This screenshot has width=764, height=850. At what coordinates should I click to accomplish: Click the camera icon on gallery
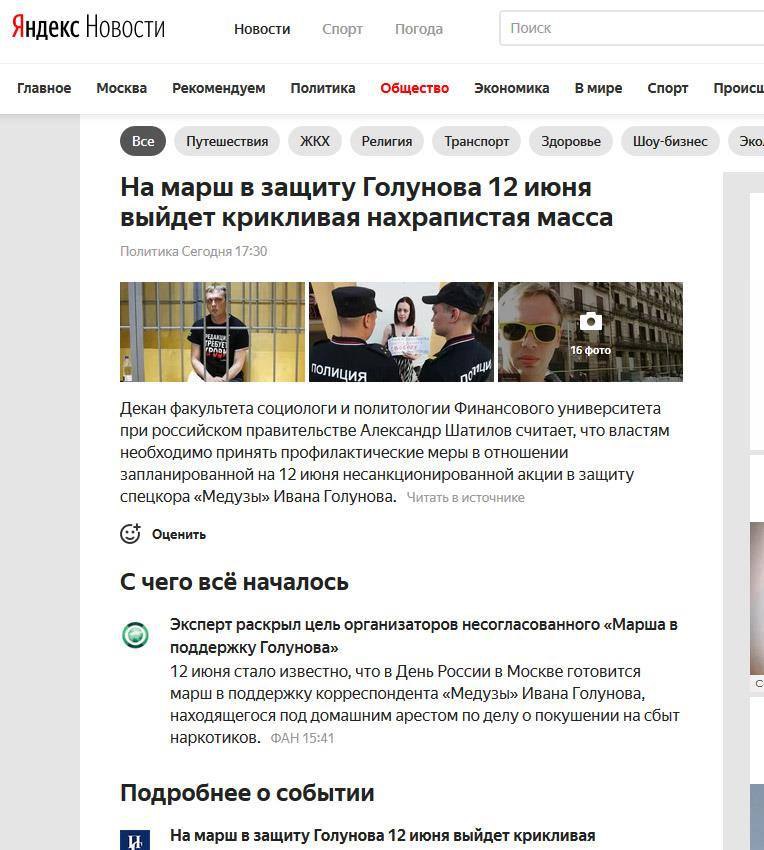(x=590, y=321)
